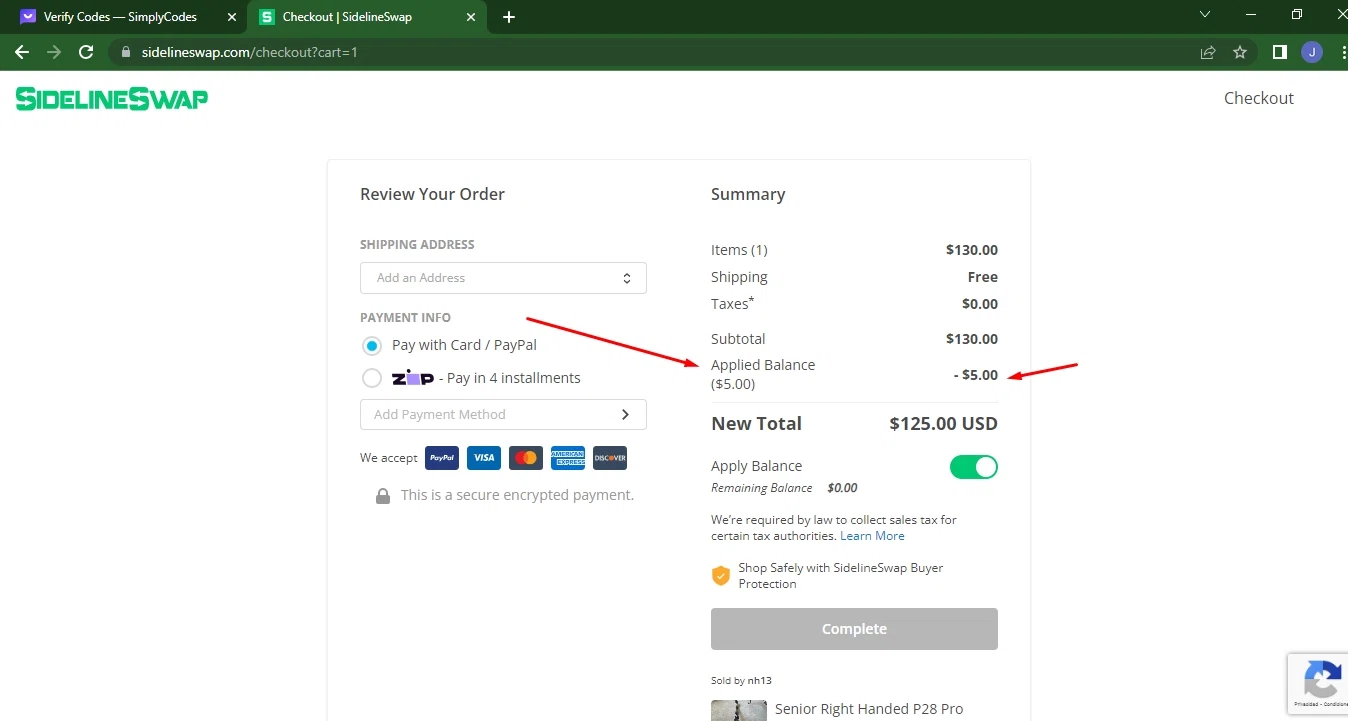The image size is (1348, 721).
Task: Click the Applied Balance ($5.00) label
Action: point(763,374)
